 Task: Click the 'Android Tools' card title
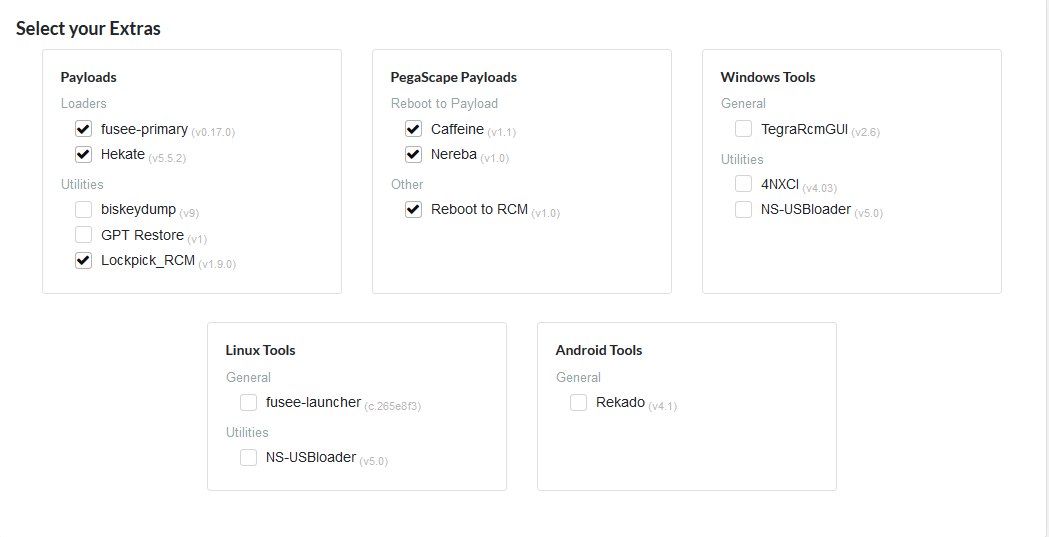pyautogui.click(x=599, y=350)
